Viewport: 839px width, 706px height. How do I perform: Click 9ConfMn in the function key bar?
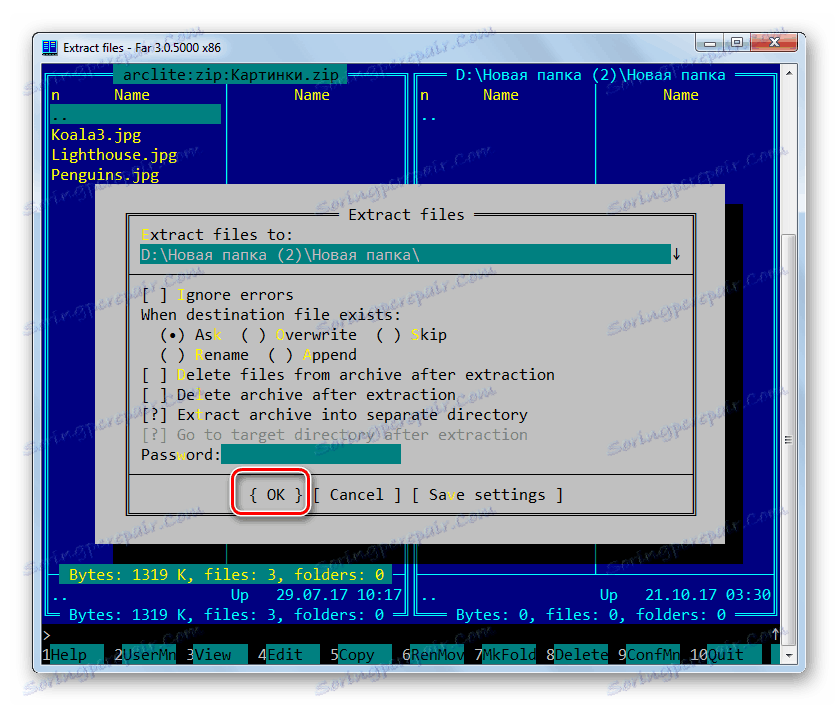click(x=649, y=655)
